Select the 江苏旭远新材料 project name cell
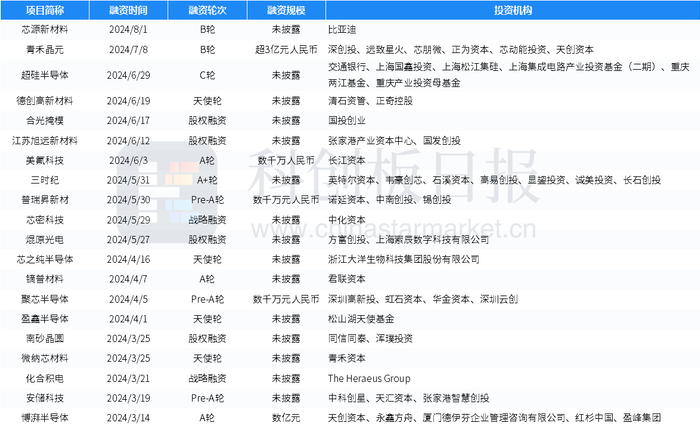The image size is (700, 429). pyautogui.click(x=45, y=141)
